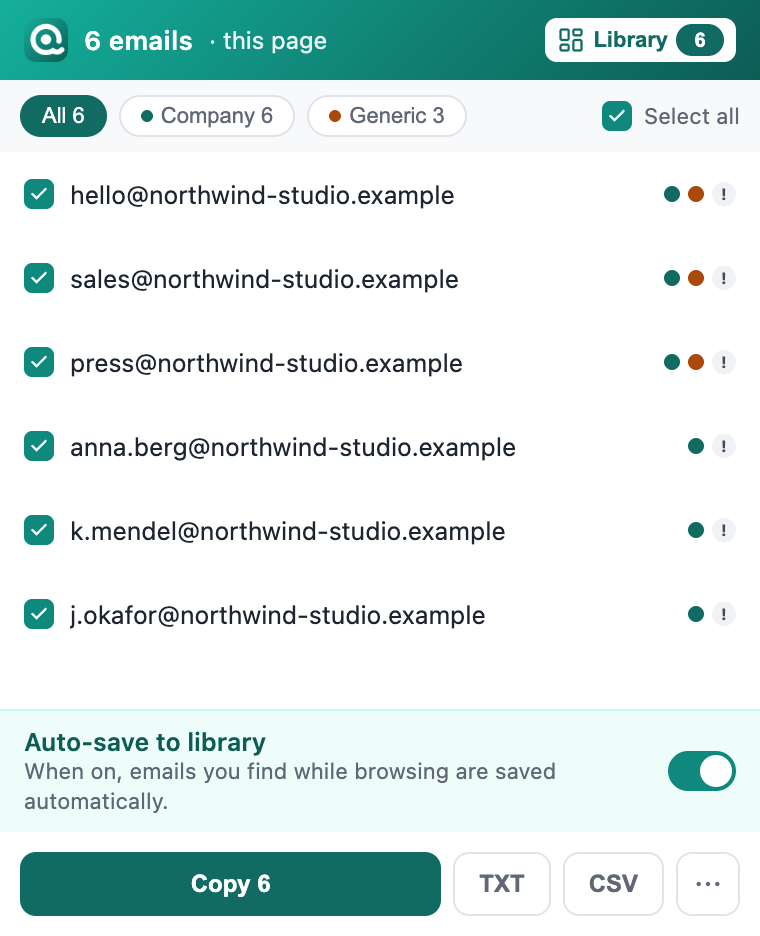Click the orange generic dot on press@ row
The width and height of the screenshot is (760, 936).
click(x=696, y=362)
